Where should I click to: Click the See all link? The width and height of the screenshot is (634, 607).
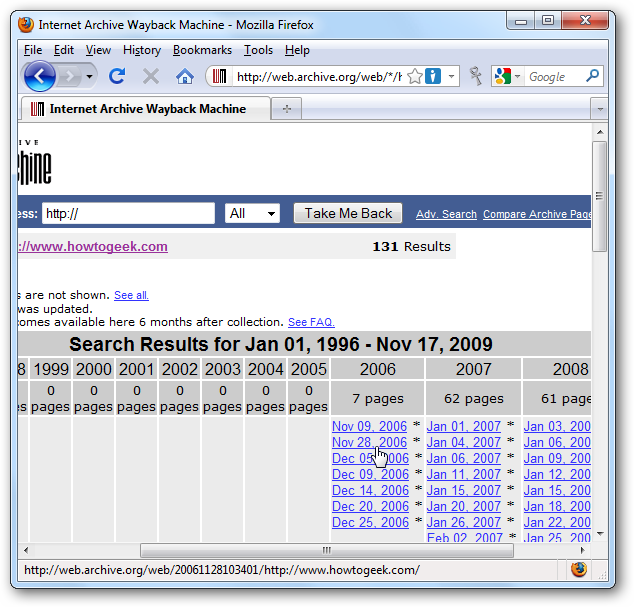pos(131,295)
